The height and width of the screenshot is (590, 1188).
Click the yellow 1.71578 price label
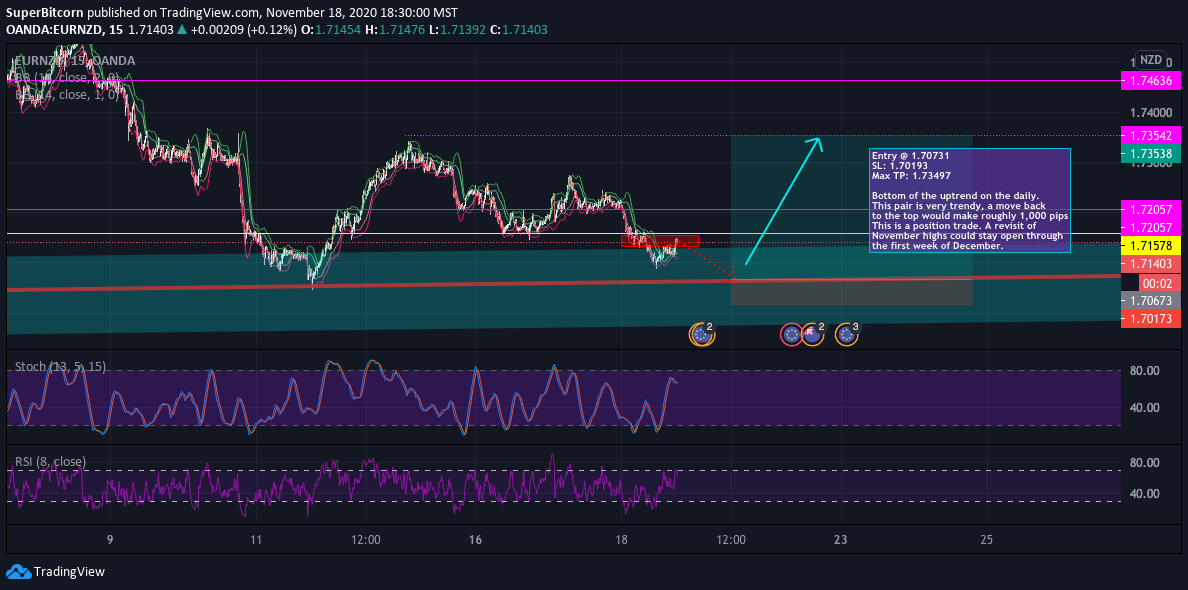pyautogui.click(x=1150, y=246)
